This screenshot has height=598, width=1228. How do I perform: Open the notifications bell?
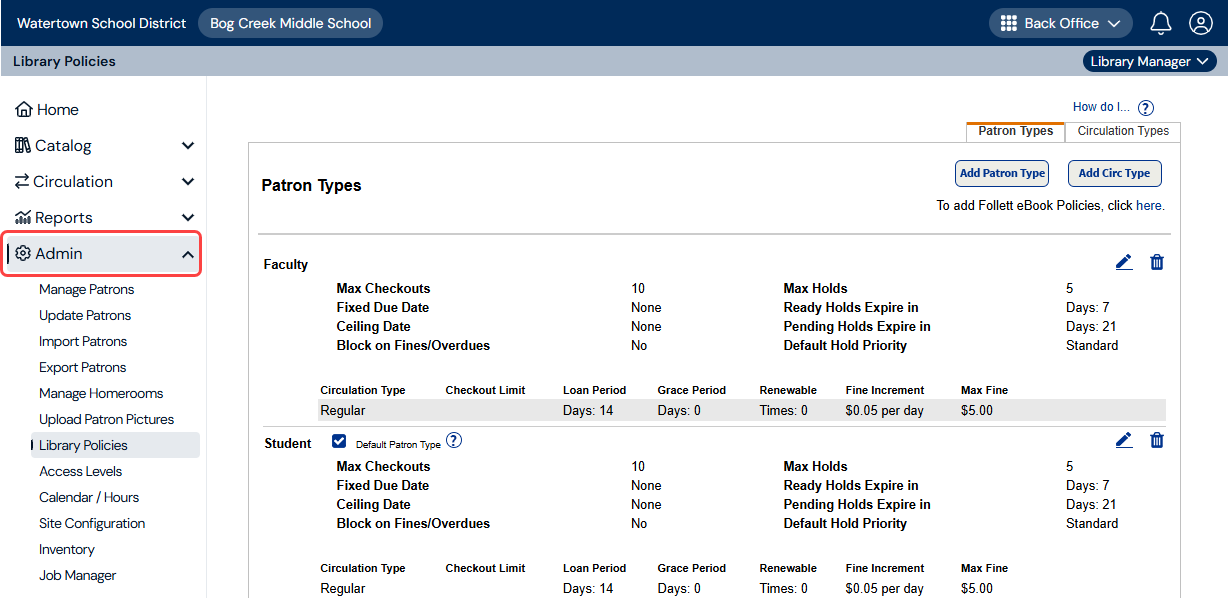click(1160, 22)
